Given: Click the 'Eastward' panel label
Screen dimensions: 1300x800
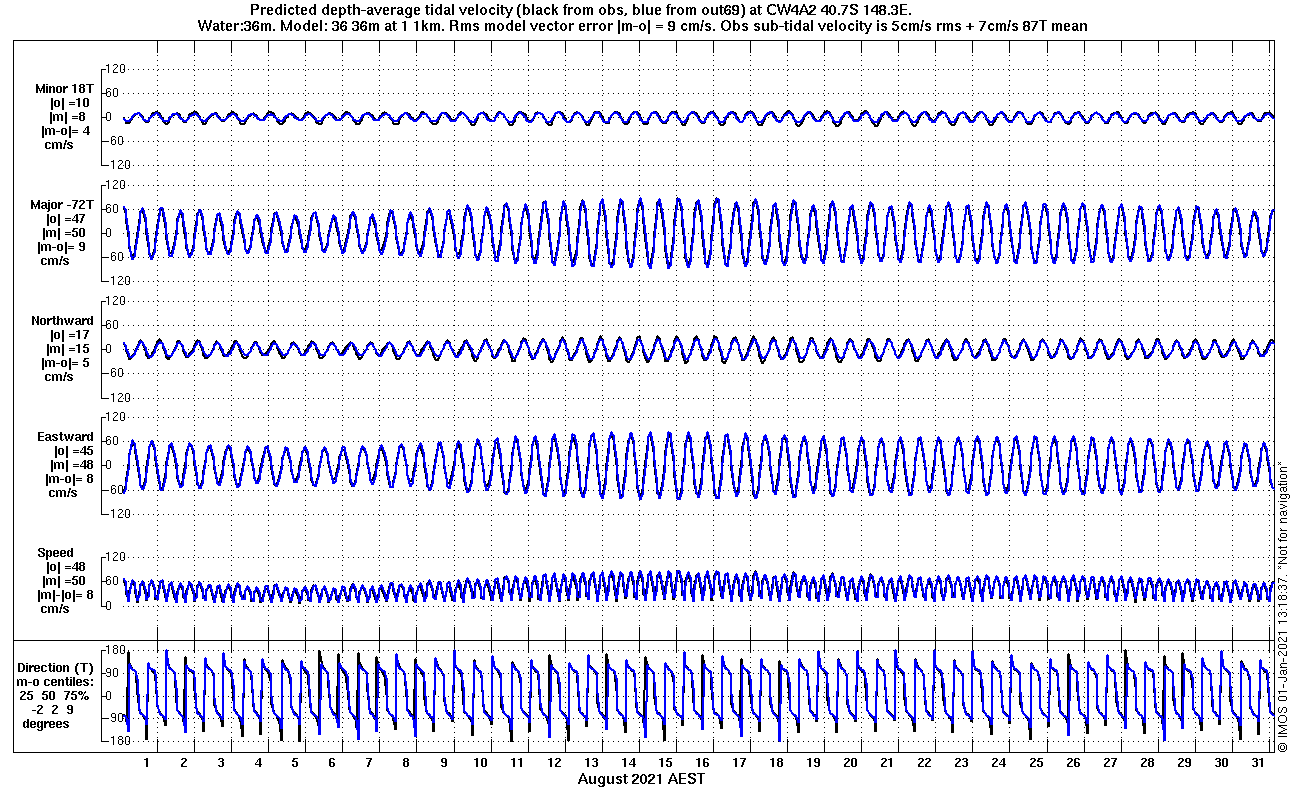Looking at the screenshot, I should coord(66,437).
